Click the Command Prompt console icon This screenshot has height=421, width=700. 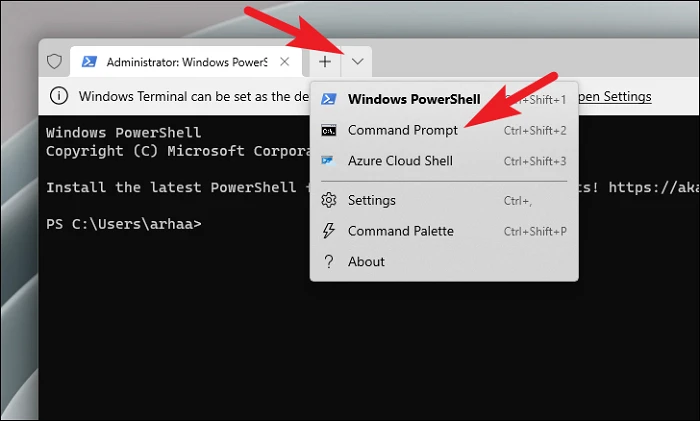pos(329,130)
